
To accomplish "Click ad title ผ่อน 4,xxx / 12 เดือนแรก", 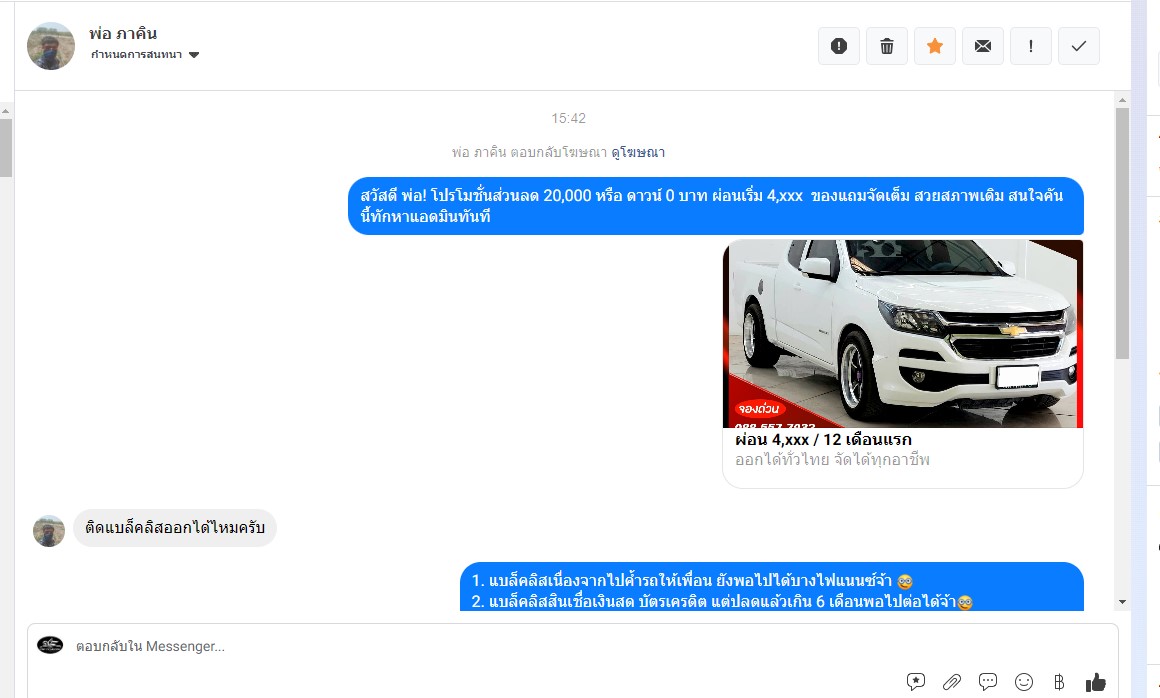I will (x=823, y=439).
